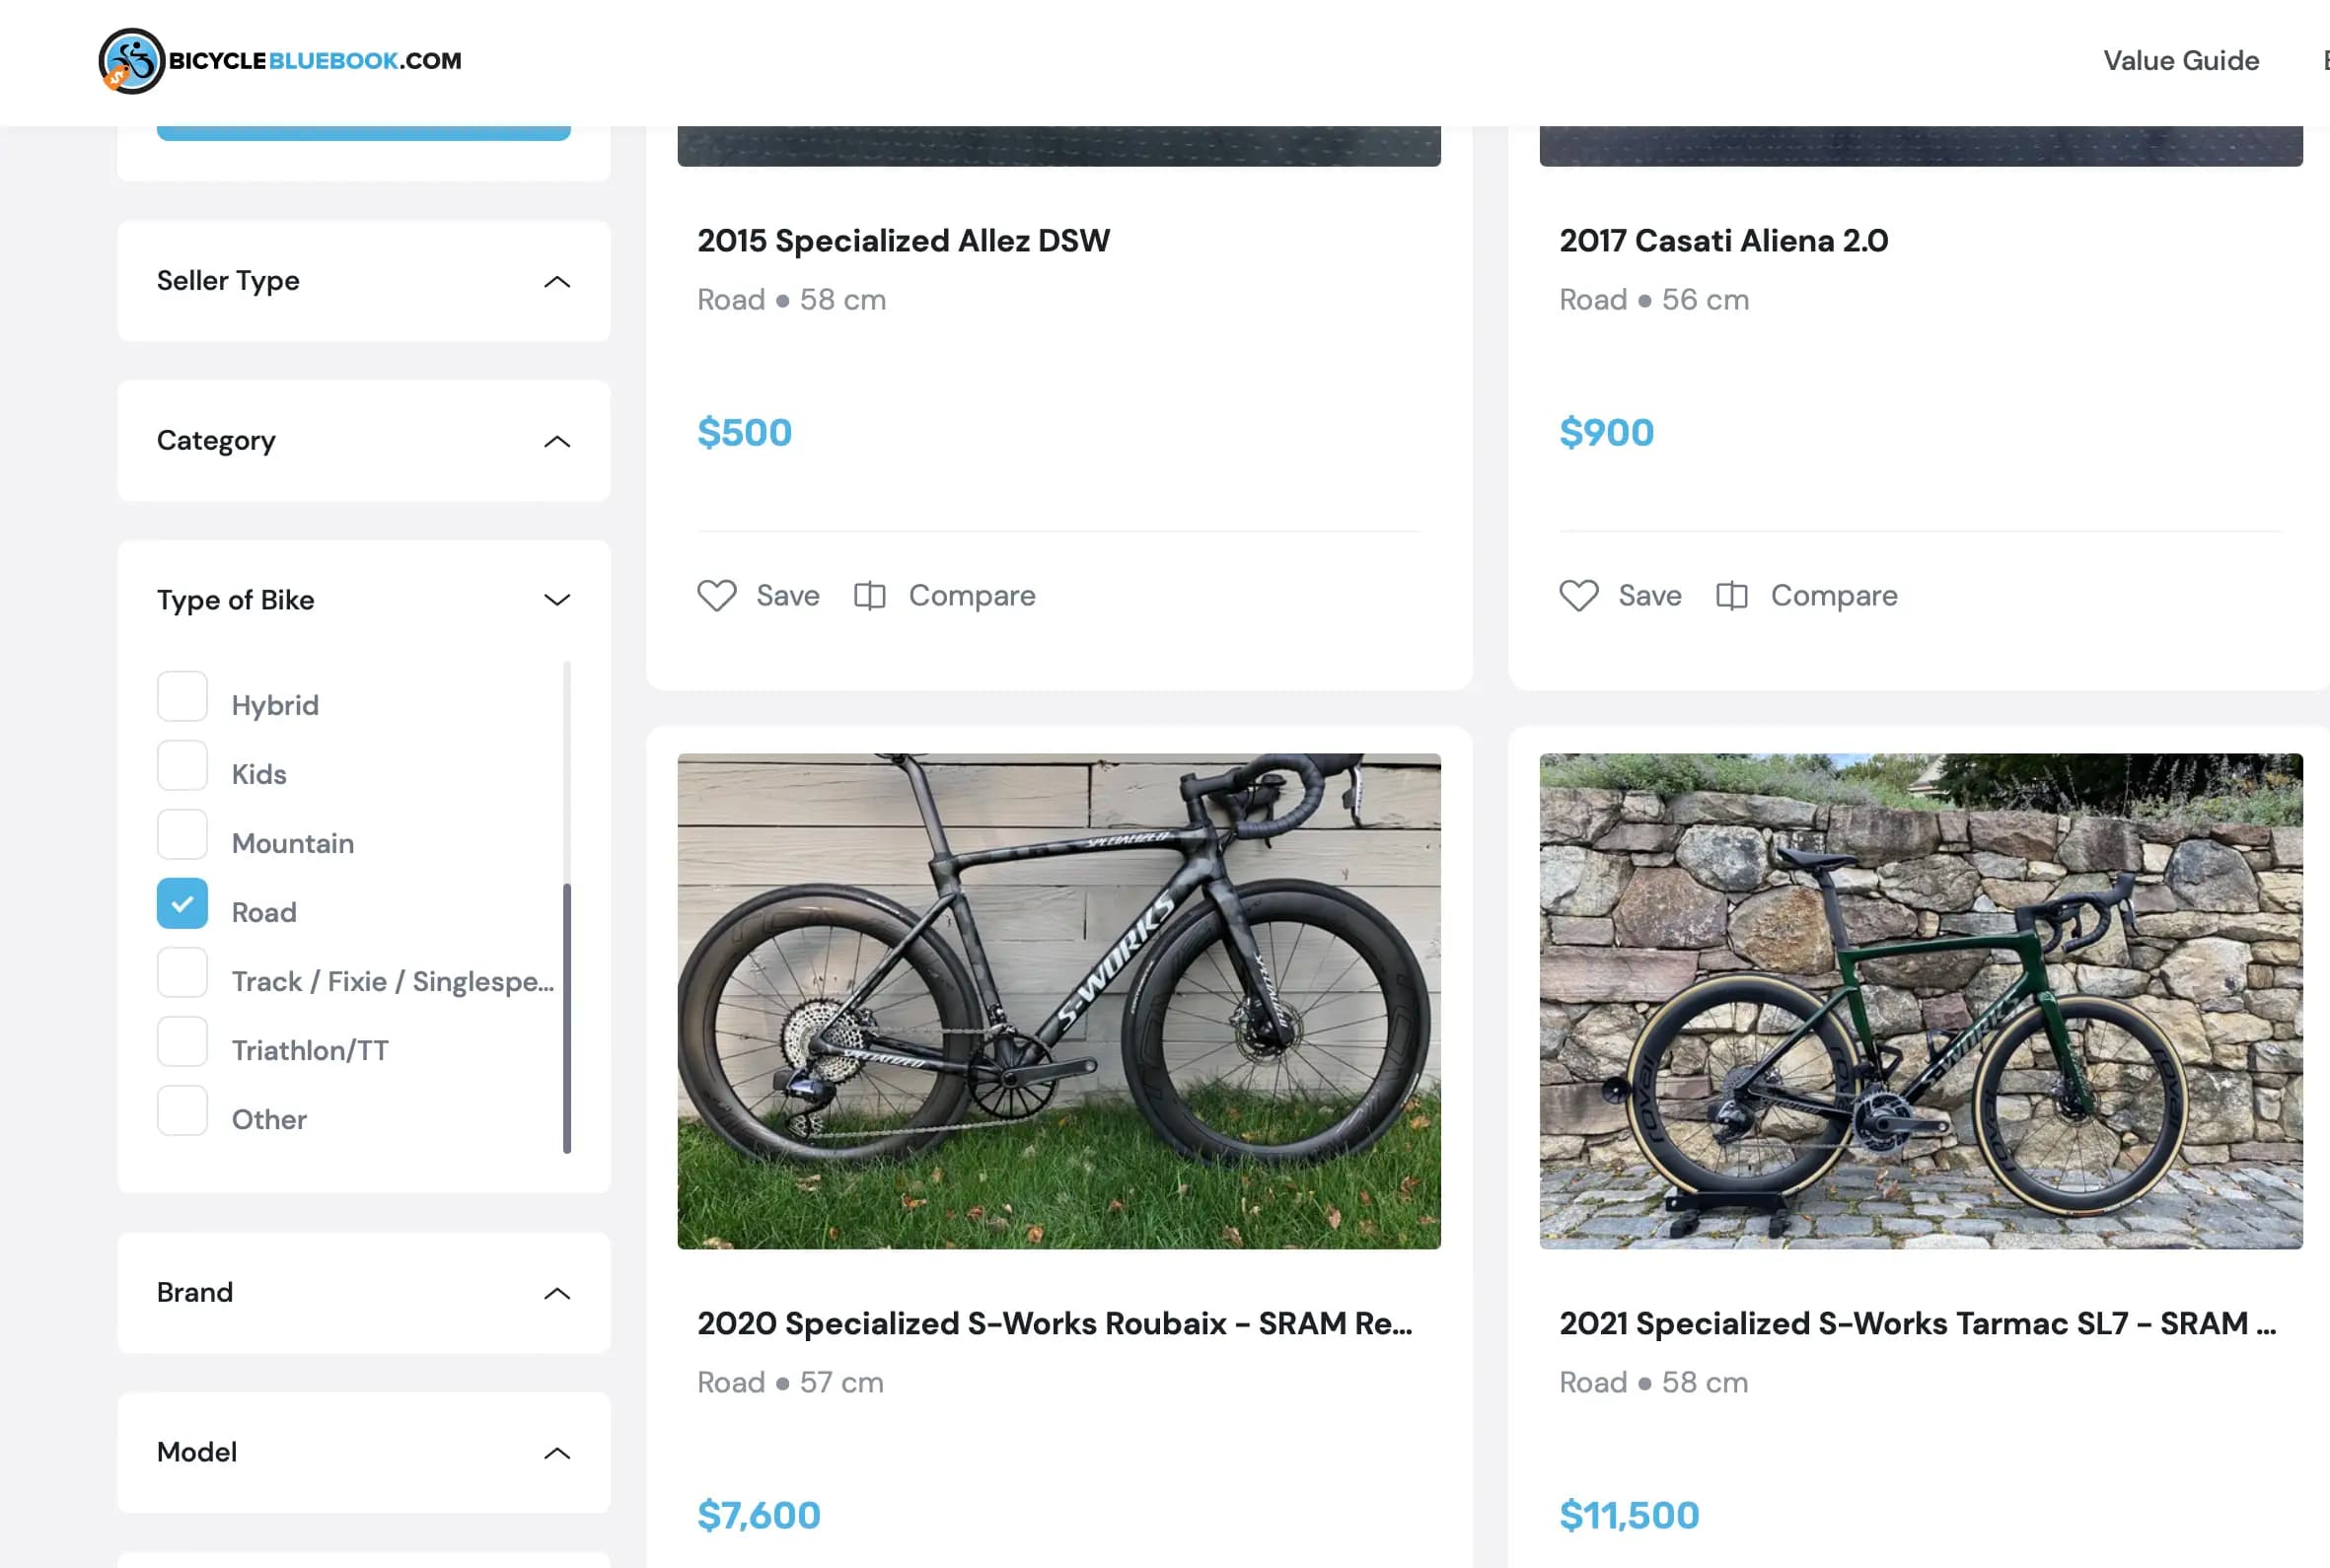Image resolution: width=2330 pixels, height=1568 pixels.
Task: Open the 2017 Casati Aliena 2.0 listing
Action: 1723,241
